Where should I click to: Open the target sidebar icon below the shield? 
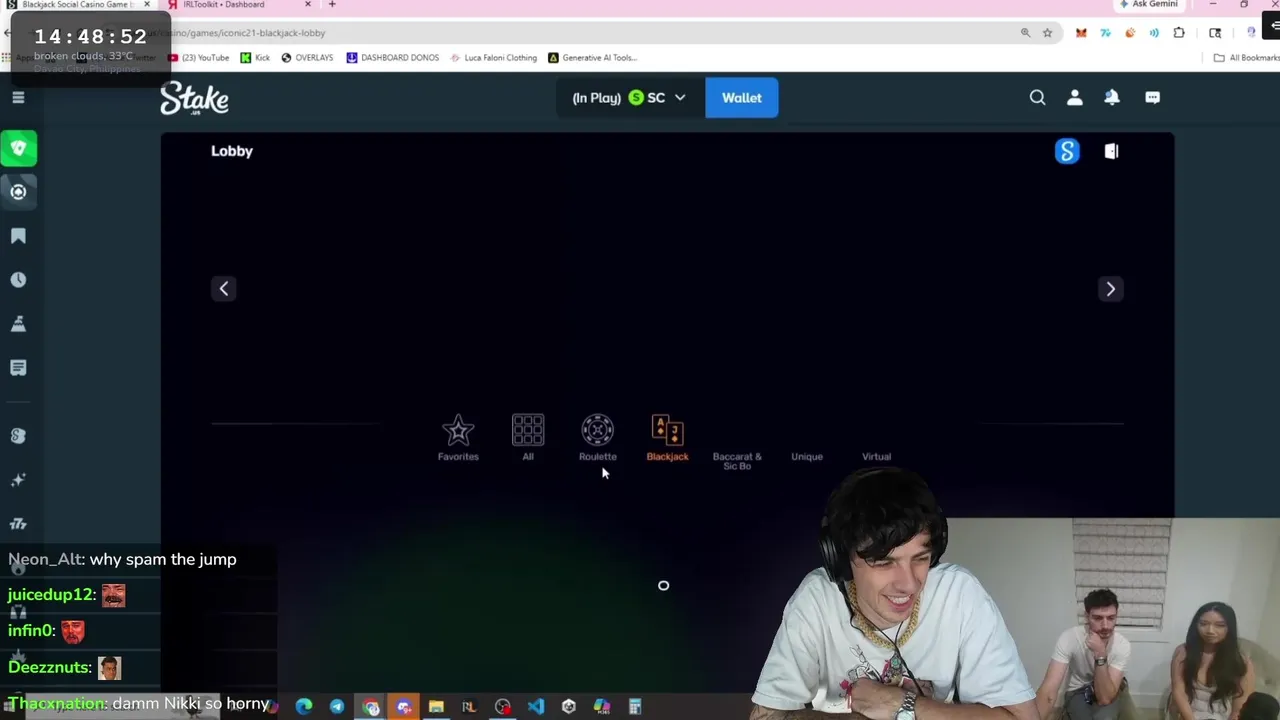click(18, 192)
